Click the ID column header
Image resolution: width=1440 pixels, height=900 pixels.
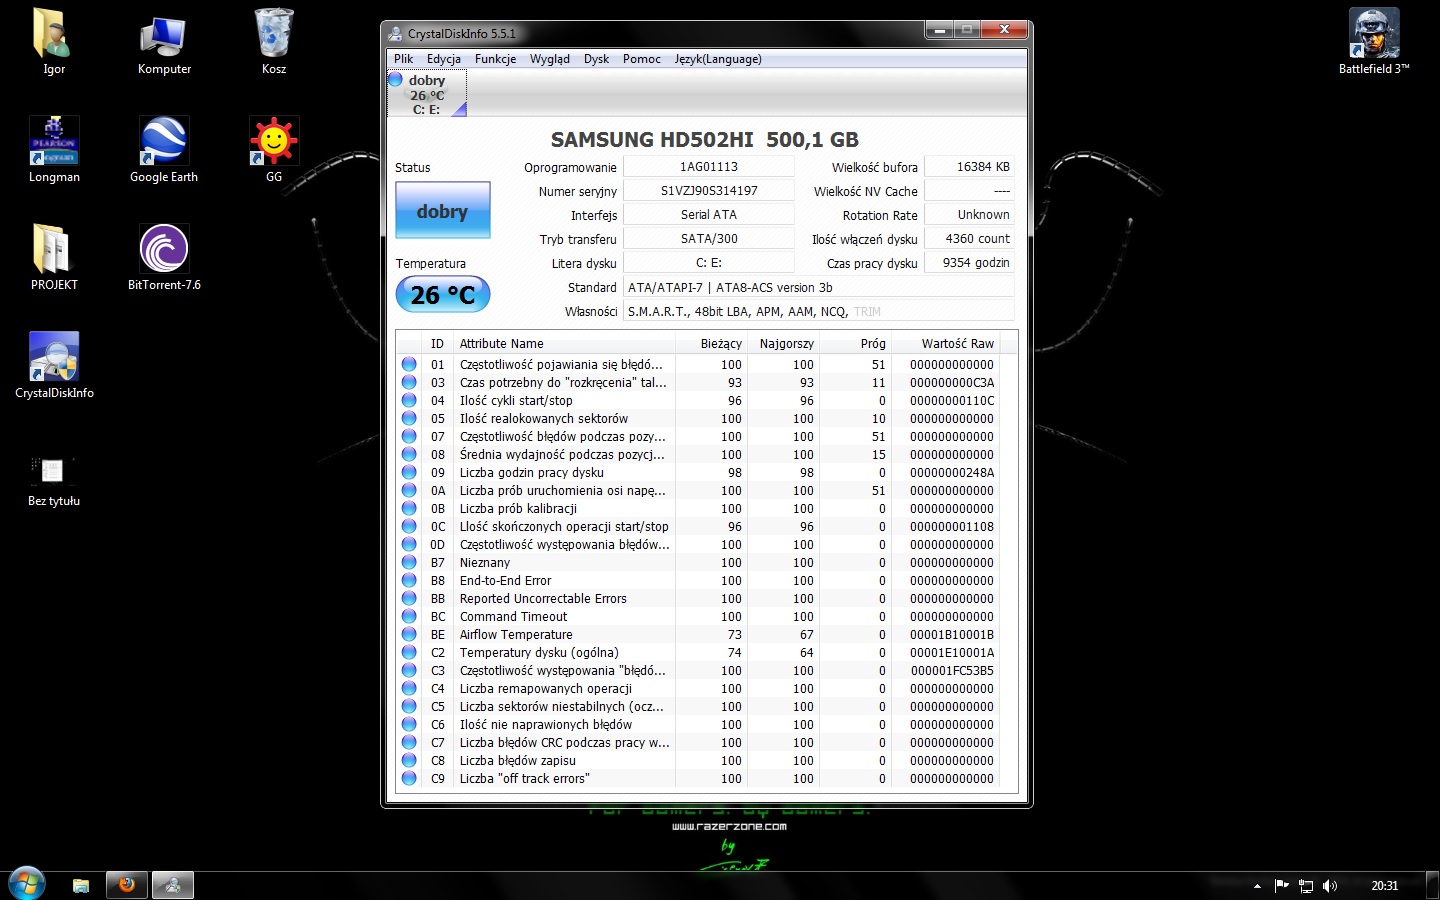[437, 343]
